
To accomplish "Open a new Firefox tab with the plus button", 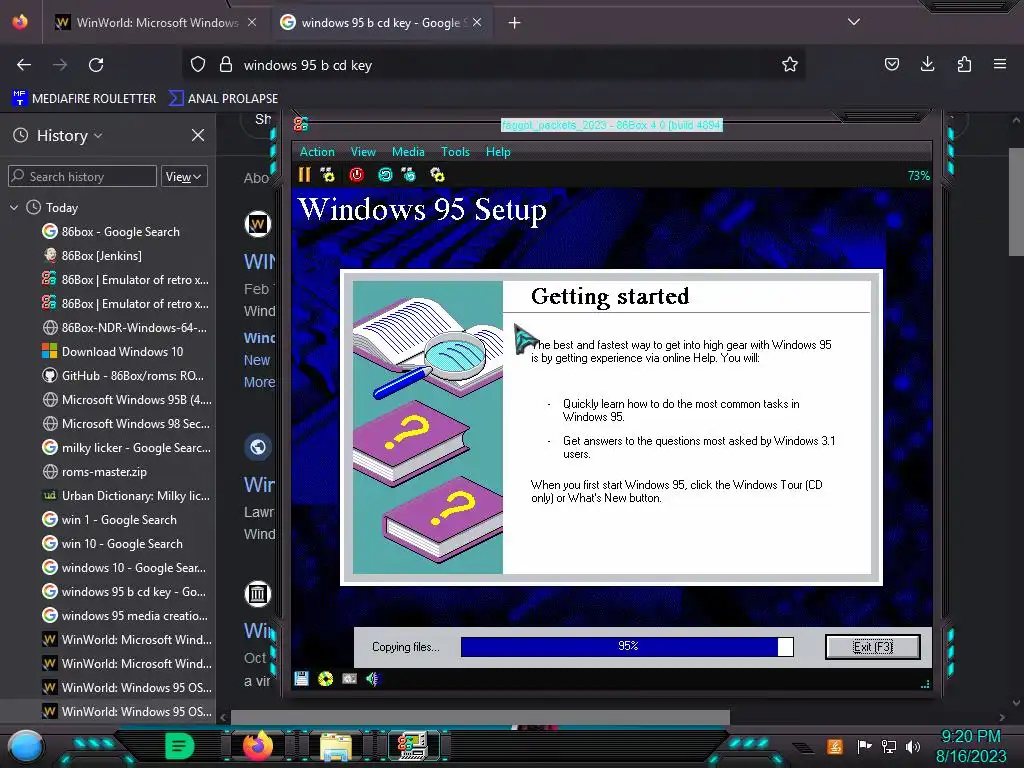I will click(x=515, y=23).
